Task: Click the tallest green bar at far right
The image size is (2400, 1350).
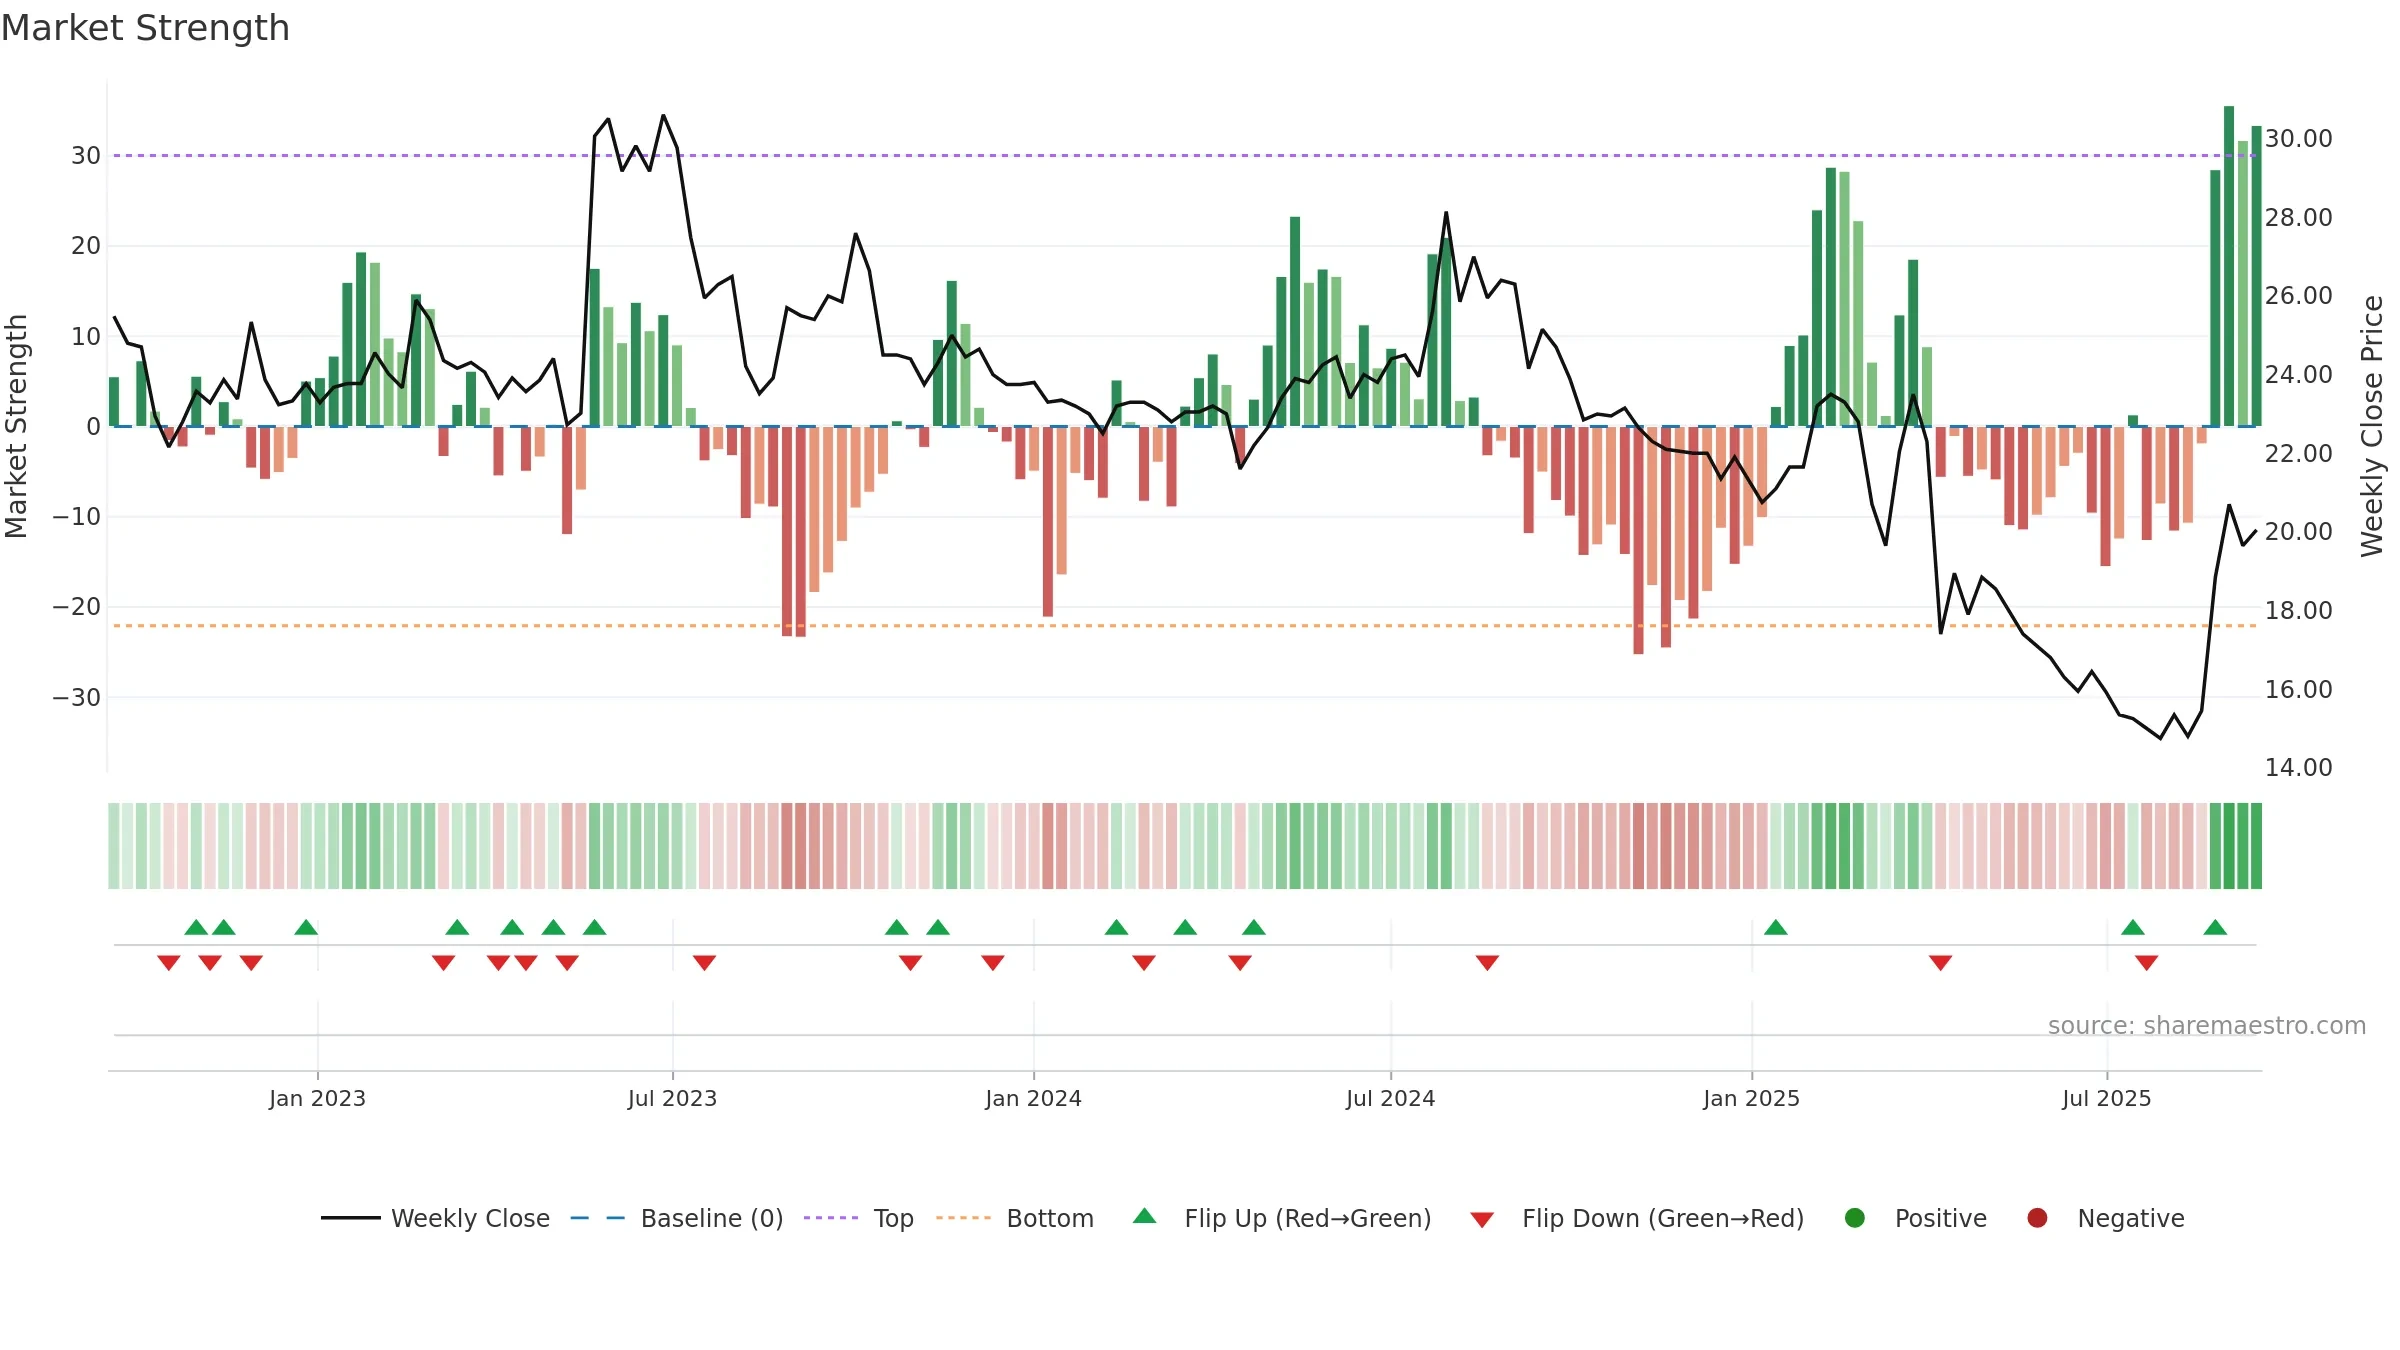Action: click(x=2229, y=266)
